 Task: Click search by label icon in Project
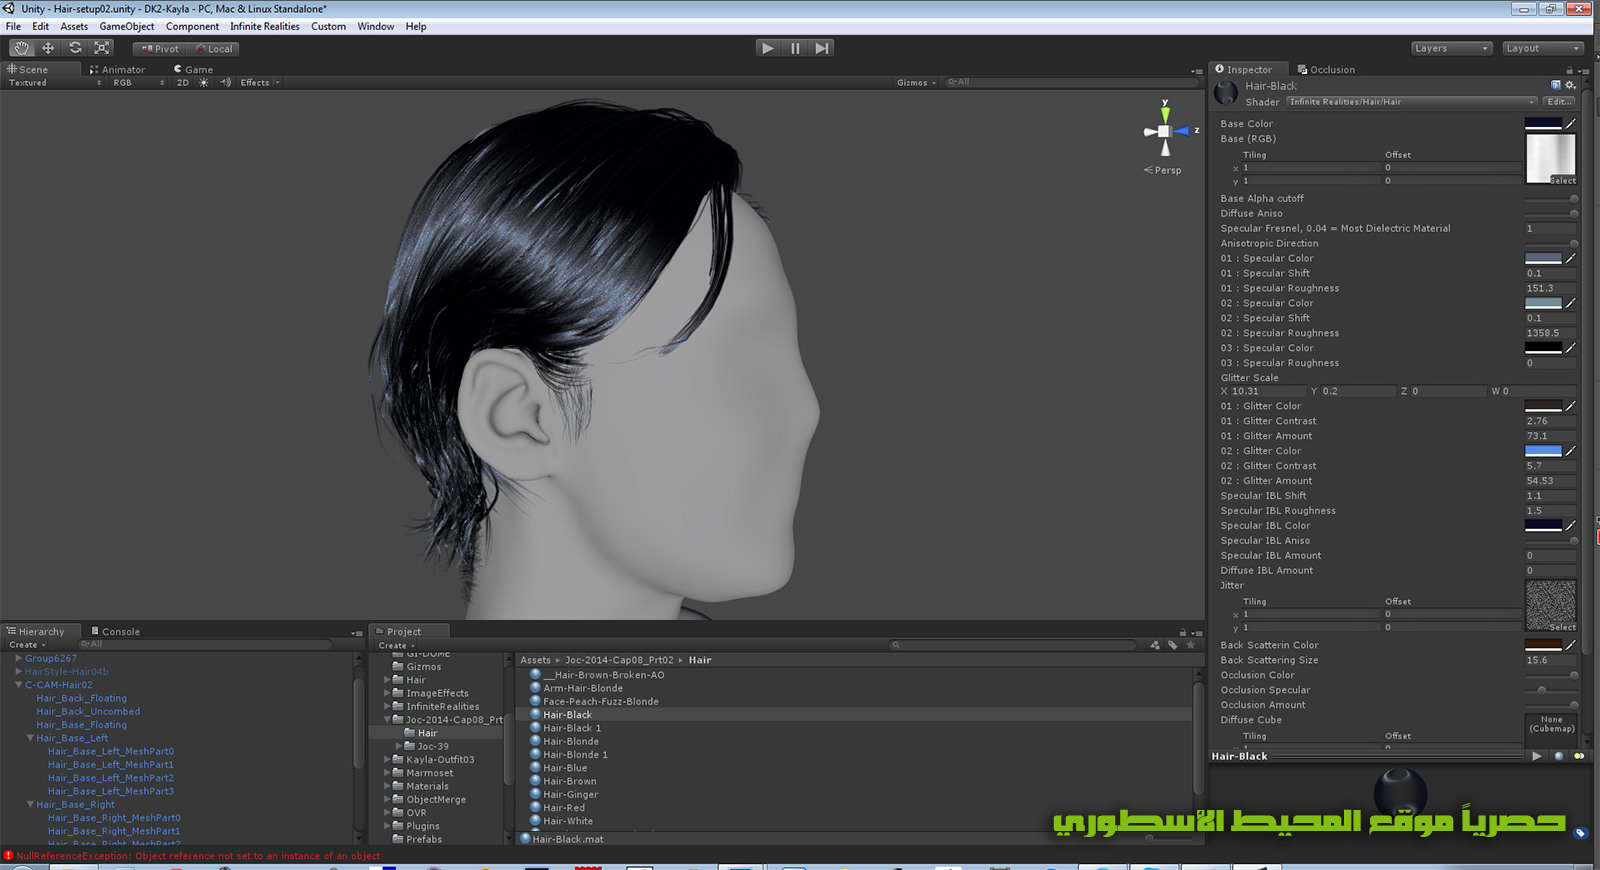[x=1173, y=645]
